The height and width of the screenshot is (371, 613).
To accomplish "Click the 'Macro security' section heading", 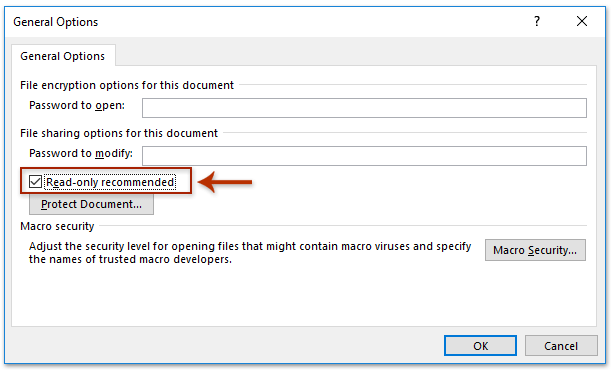I will coord(57,226).
